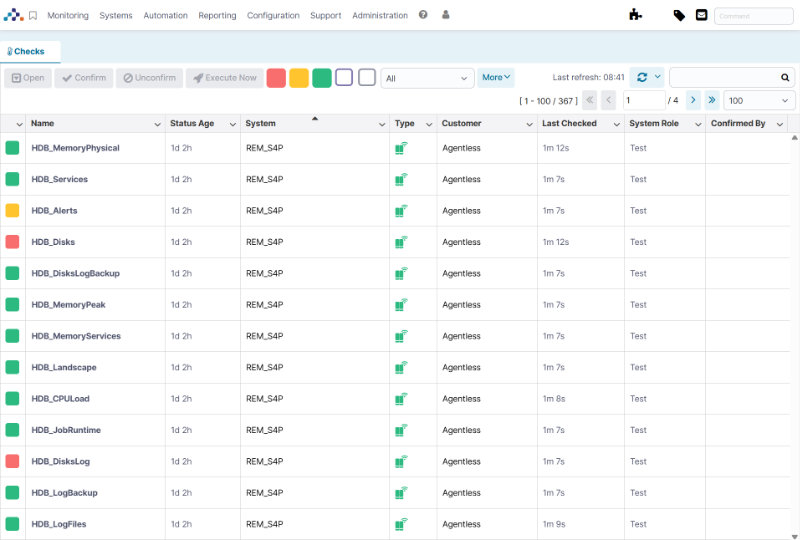Click the search magnifier icon

tap(785, 78)
